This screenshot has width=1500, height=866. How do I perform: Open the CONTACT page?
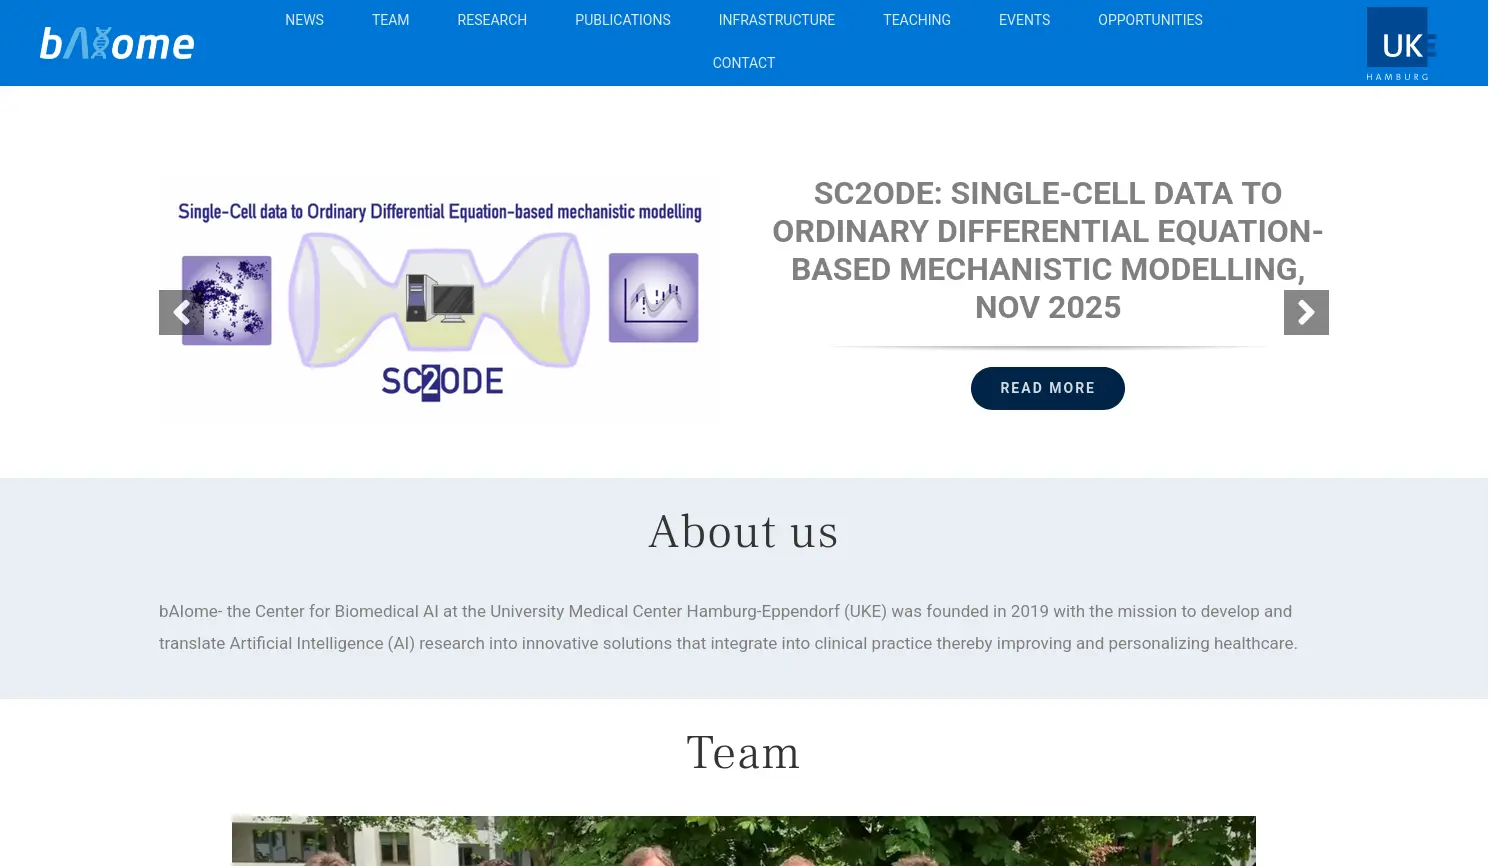click(743, 63)
